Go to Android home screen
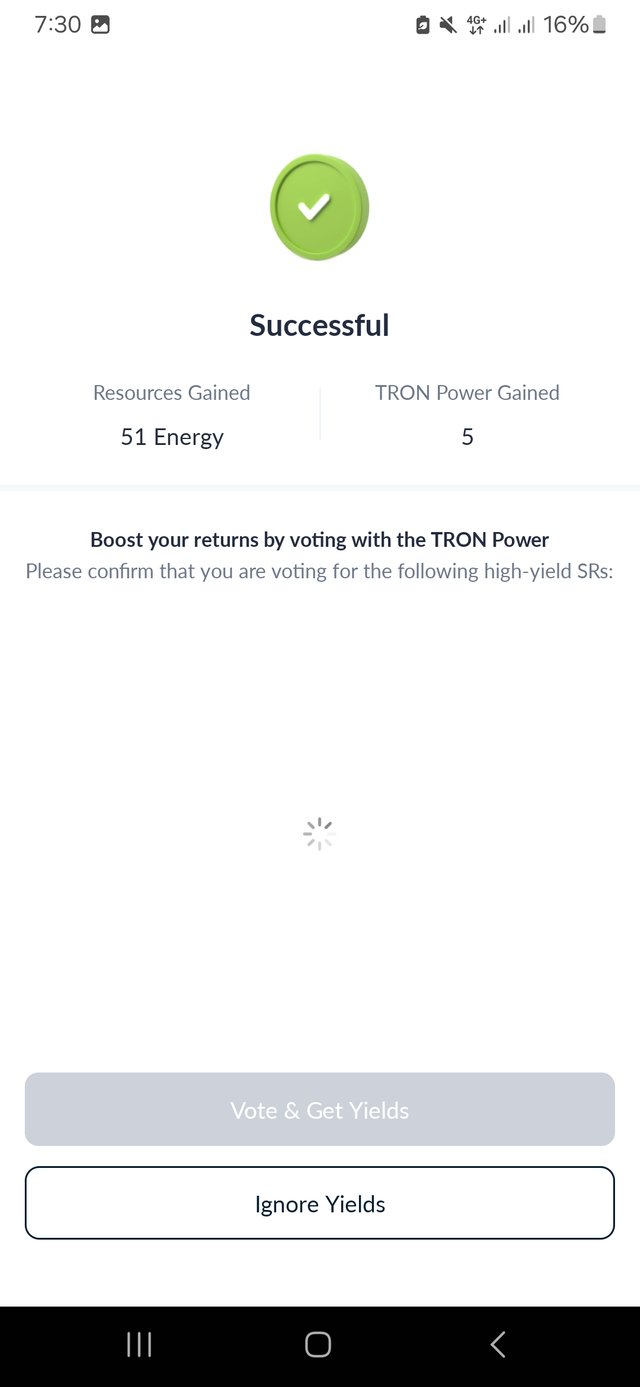 click(318, 1345)
